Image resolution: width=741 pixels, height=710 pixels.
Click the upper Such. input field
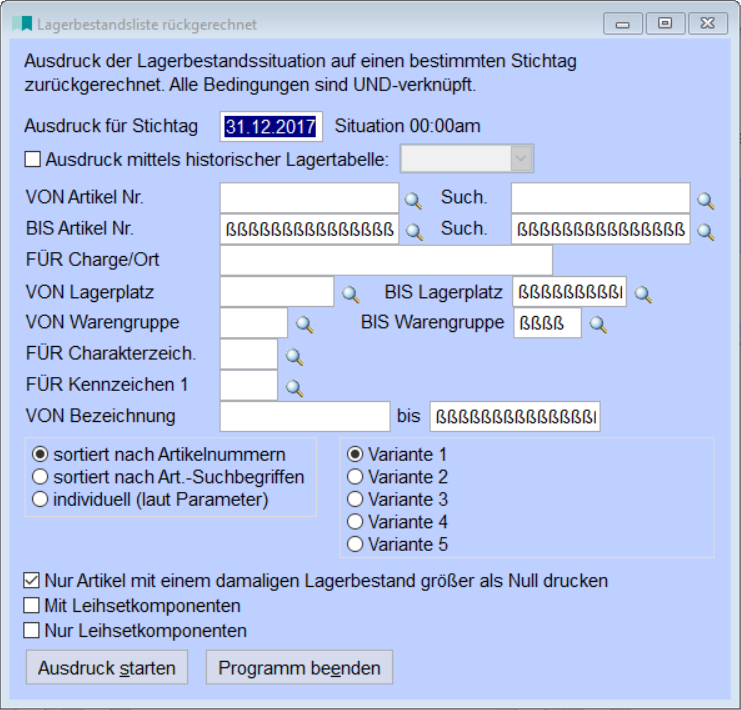(601, 198)
